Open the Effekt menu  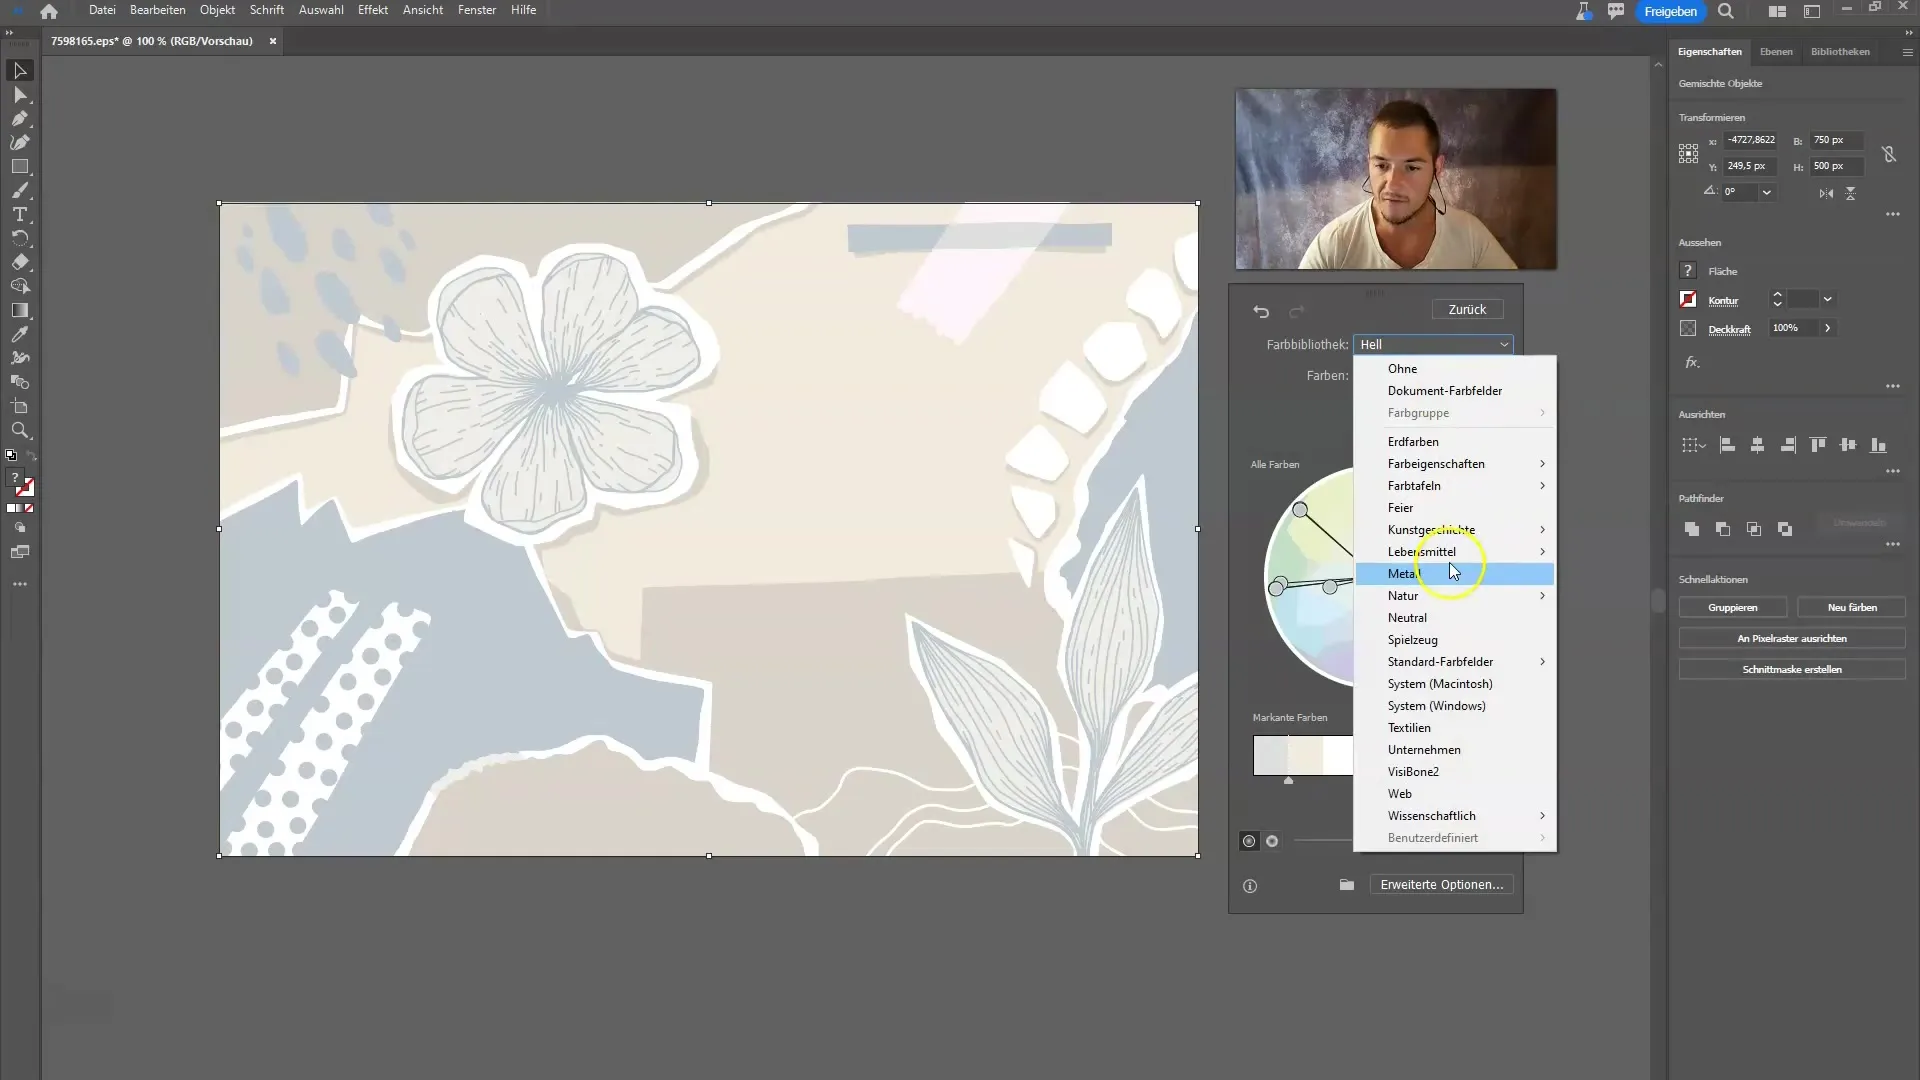point(373,10)
